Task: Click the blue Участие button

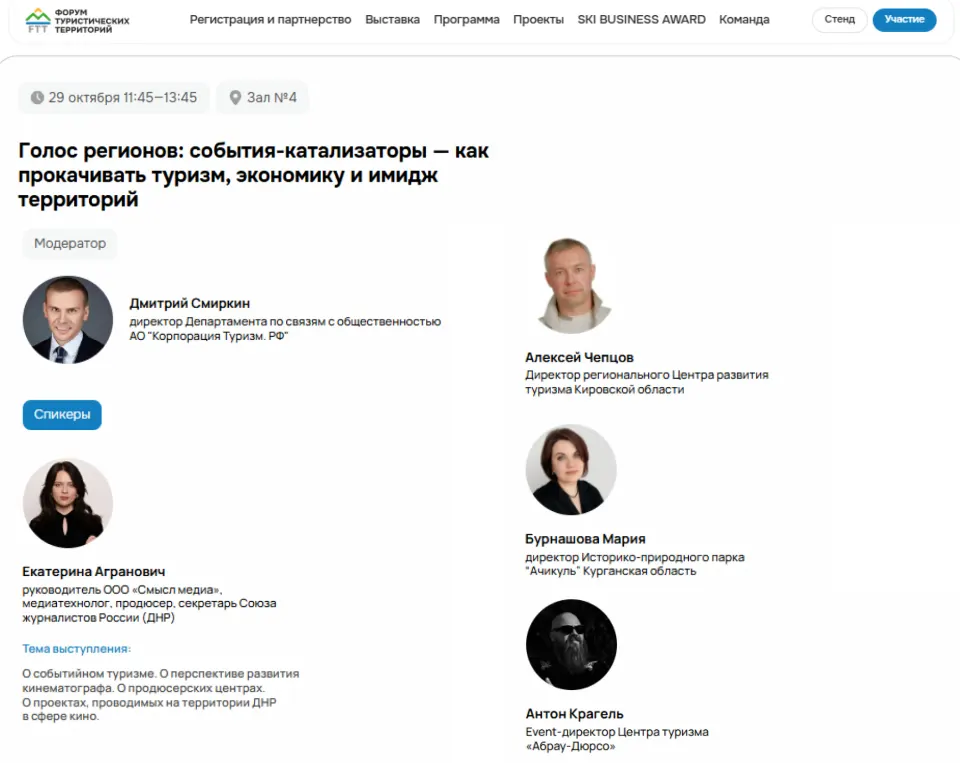Action: 904,20
